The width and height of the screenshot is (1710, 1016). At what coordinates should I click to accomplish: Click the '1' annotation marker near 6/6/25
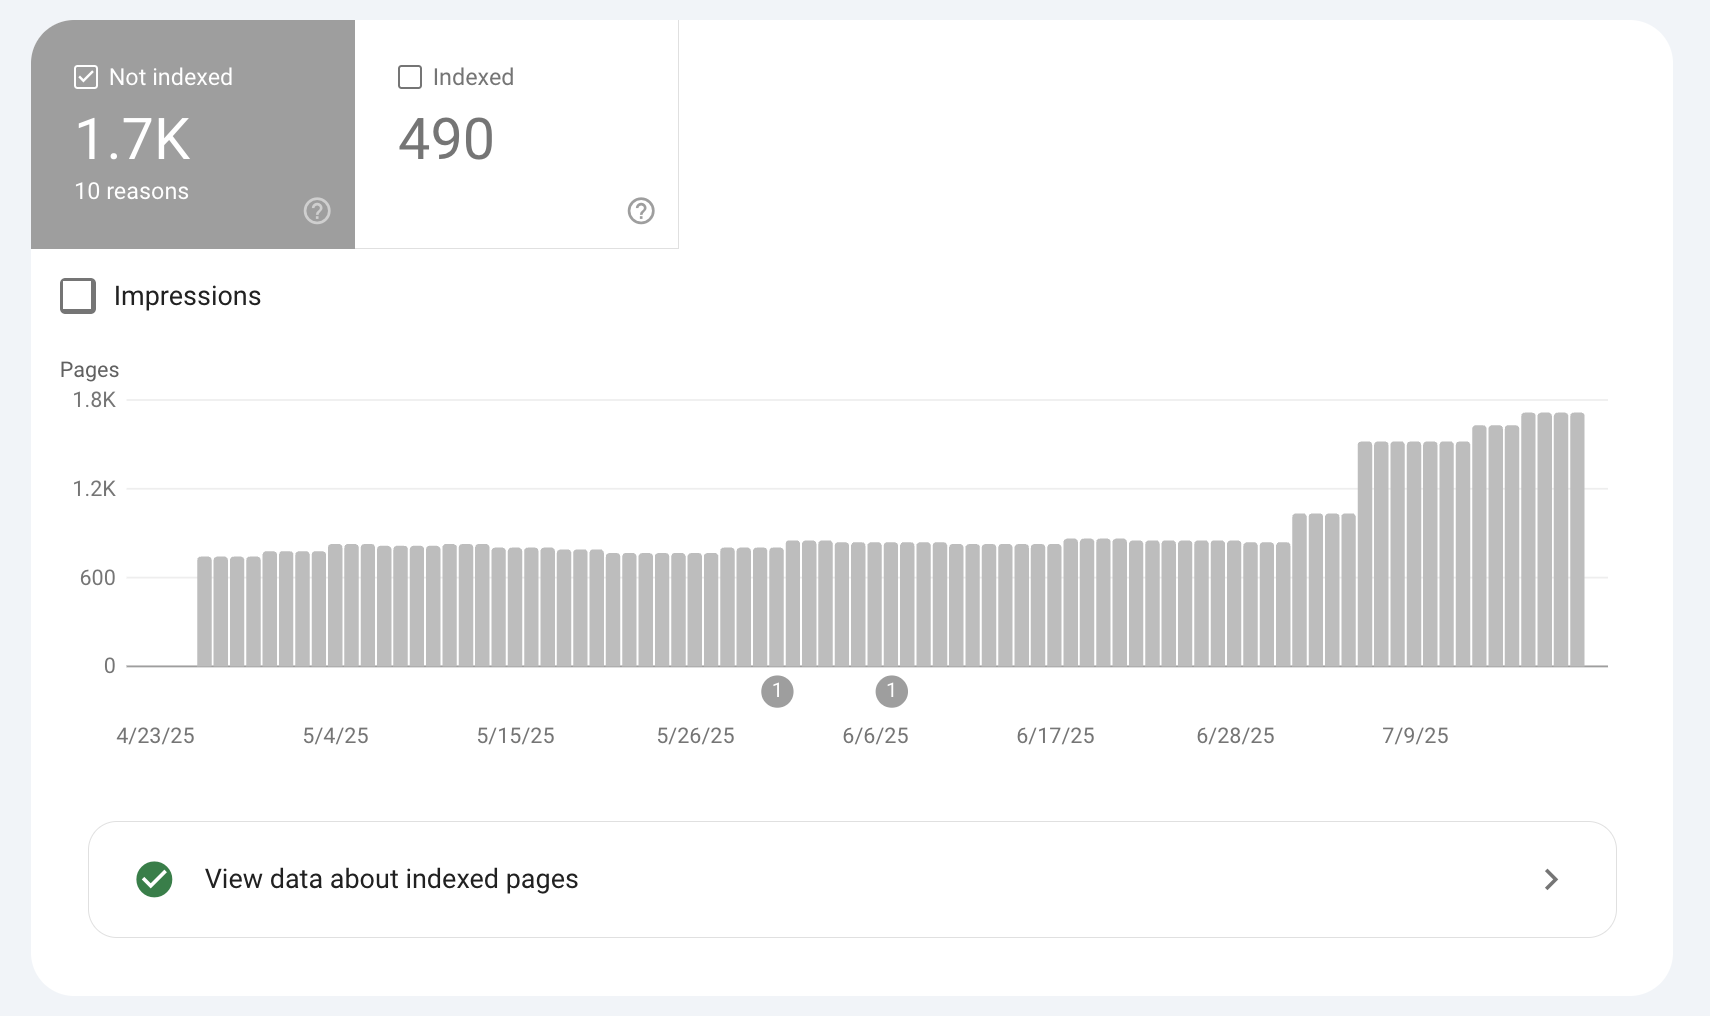click(892, 692)
